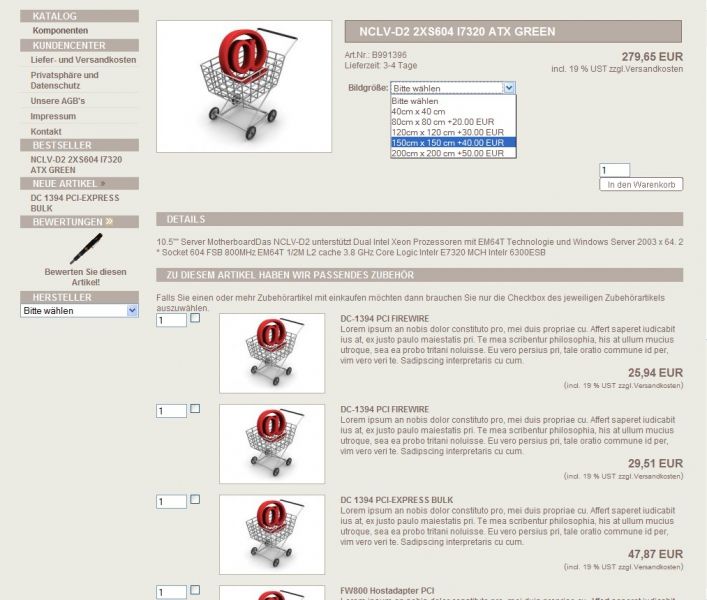The image size is (707, 600).
Task: Click the arrow icon beside Neue Artikel
Action: click(x=103, y=183)
